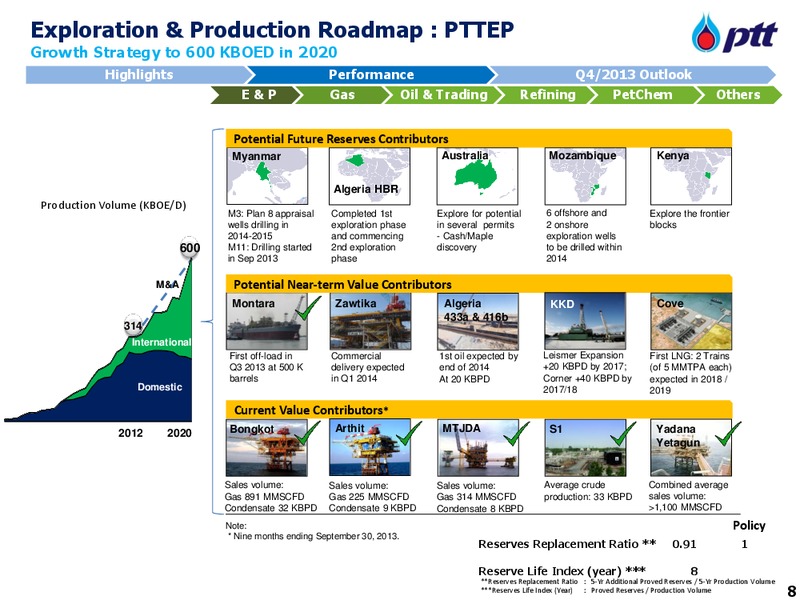Click the 0.91 ratio value

(684, 544)
